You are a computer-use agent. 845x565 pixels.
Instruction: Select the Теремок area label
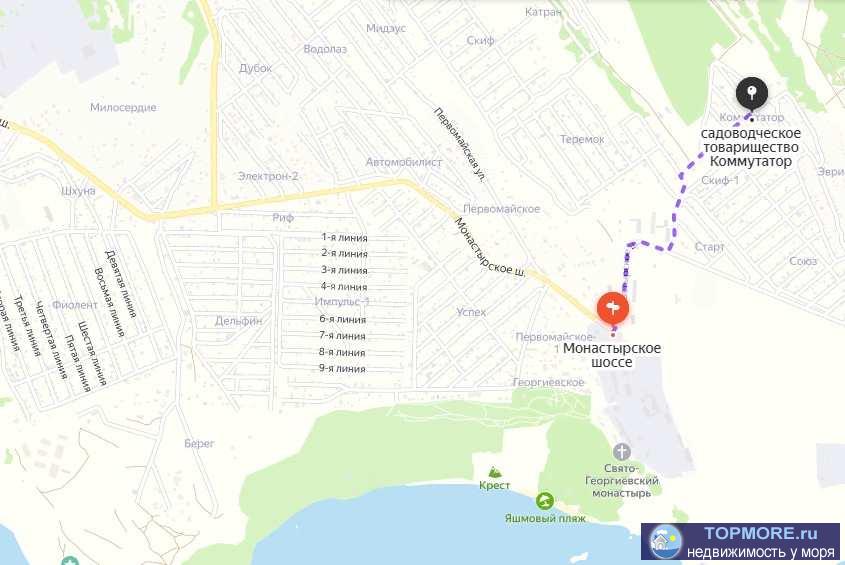click(x=582, y=139)
